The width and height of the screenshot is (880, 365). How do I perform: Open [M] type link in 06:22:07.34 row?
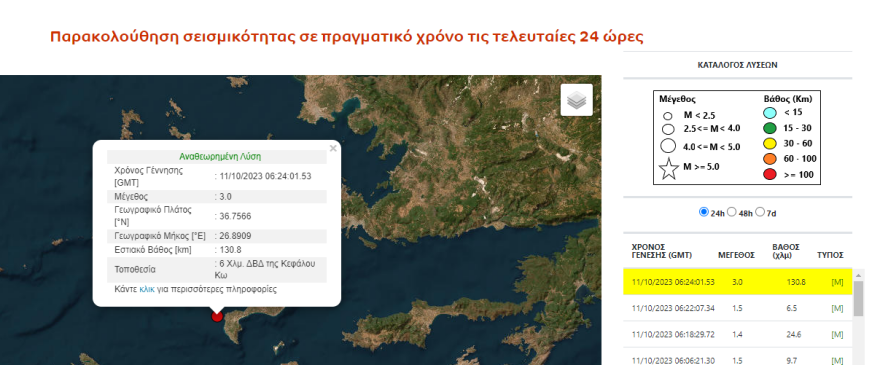(x=837, y=308)
